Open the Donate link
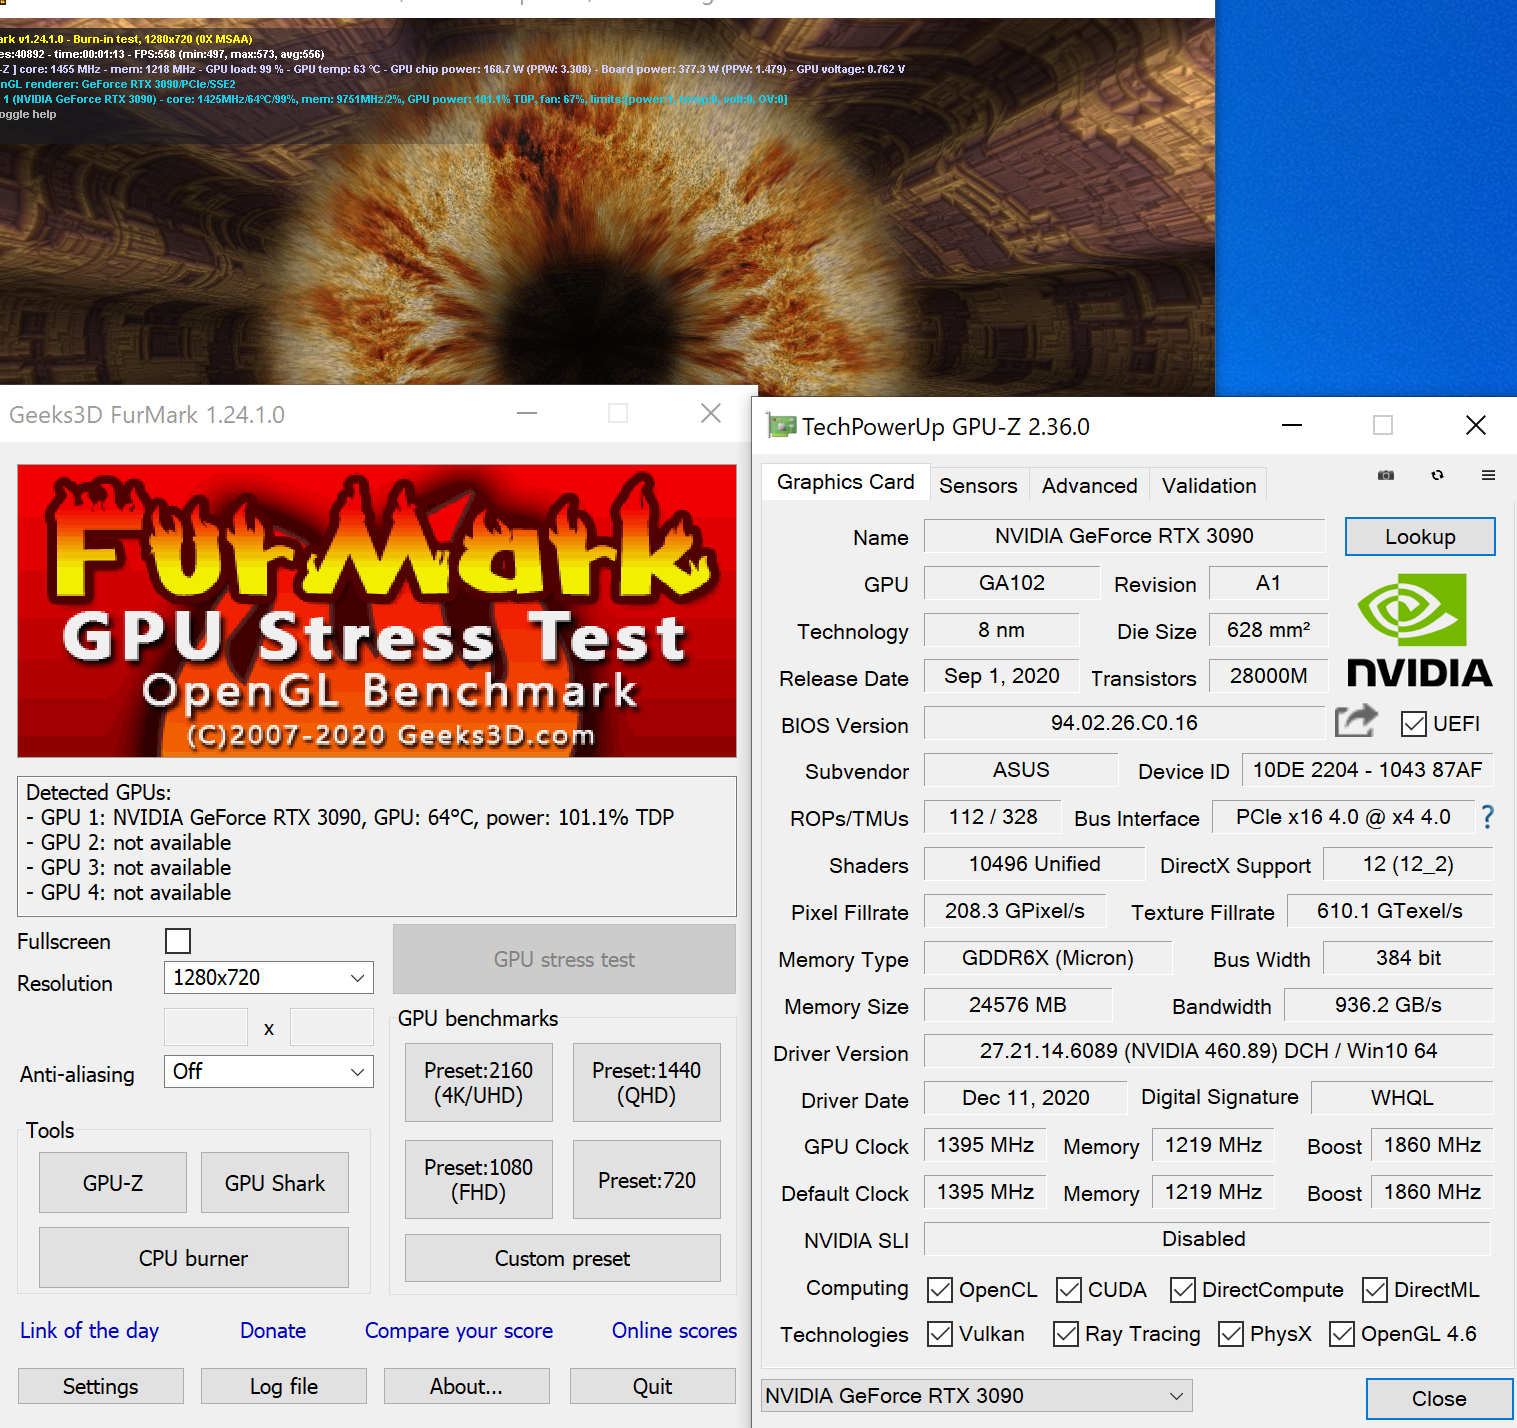 coord(273,1330)
